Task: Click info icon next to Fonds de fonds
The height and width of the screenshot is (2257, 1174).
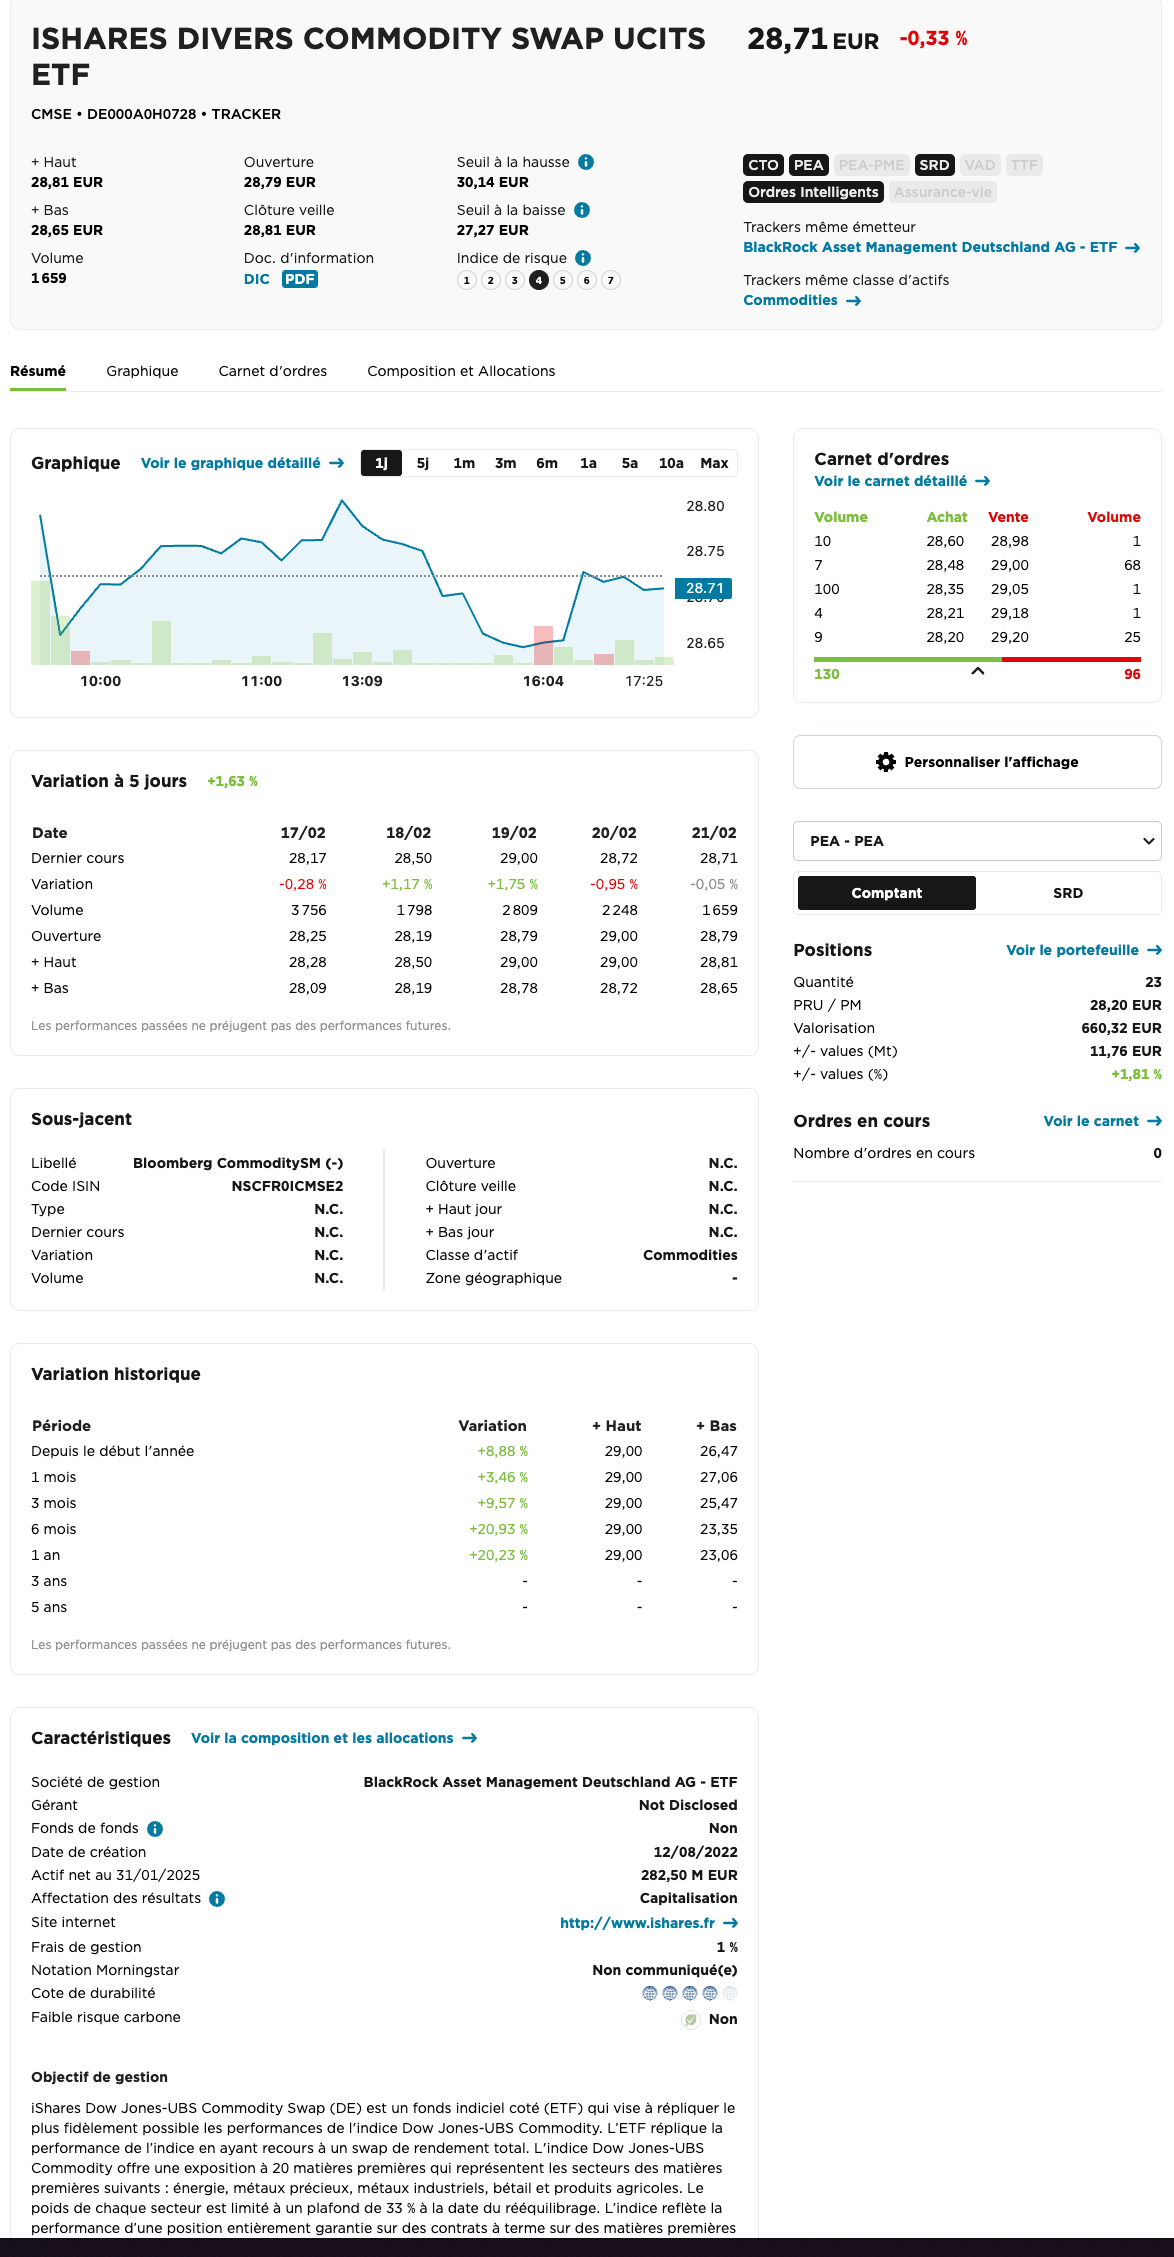Action: point(155,1829)
